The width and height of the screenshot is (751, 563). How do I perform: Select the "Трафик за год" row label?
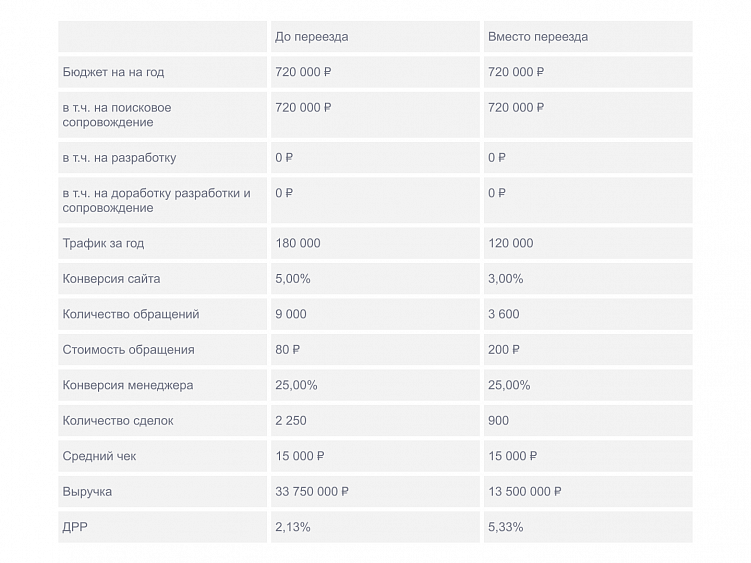[104, 243]
